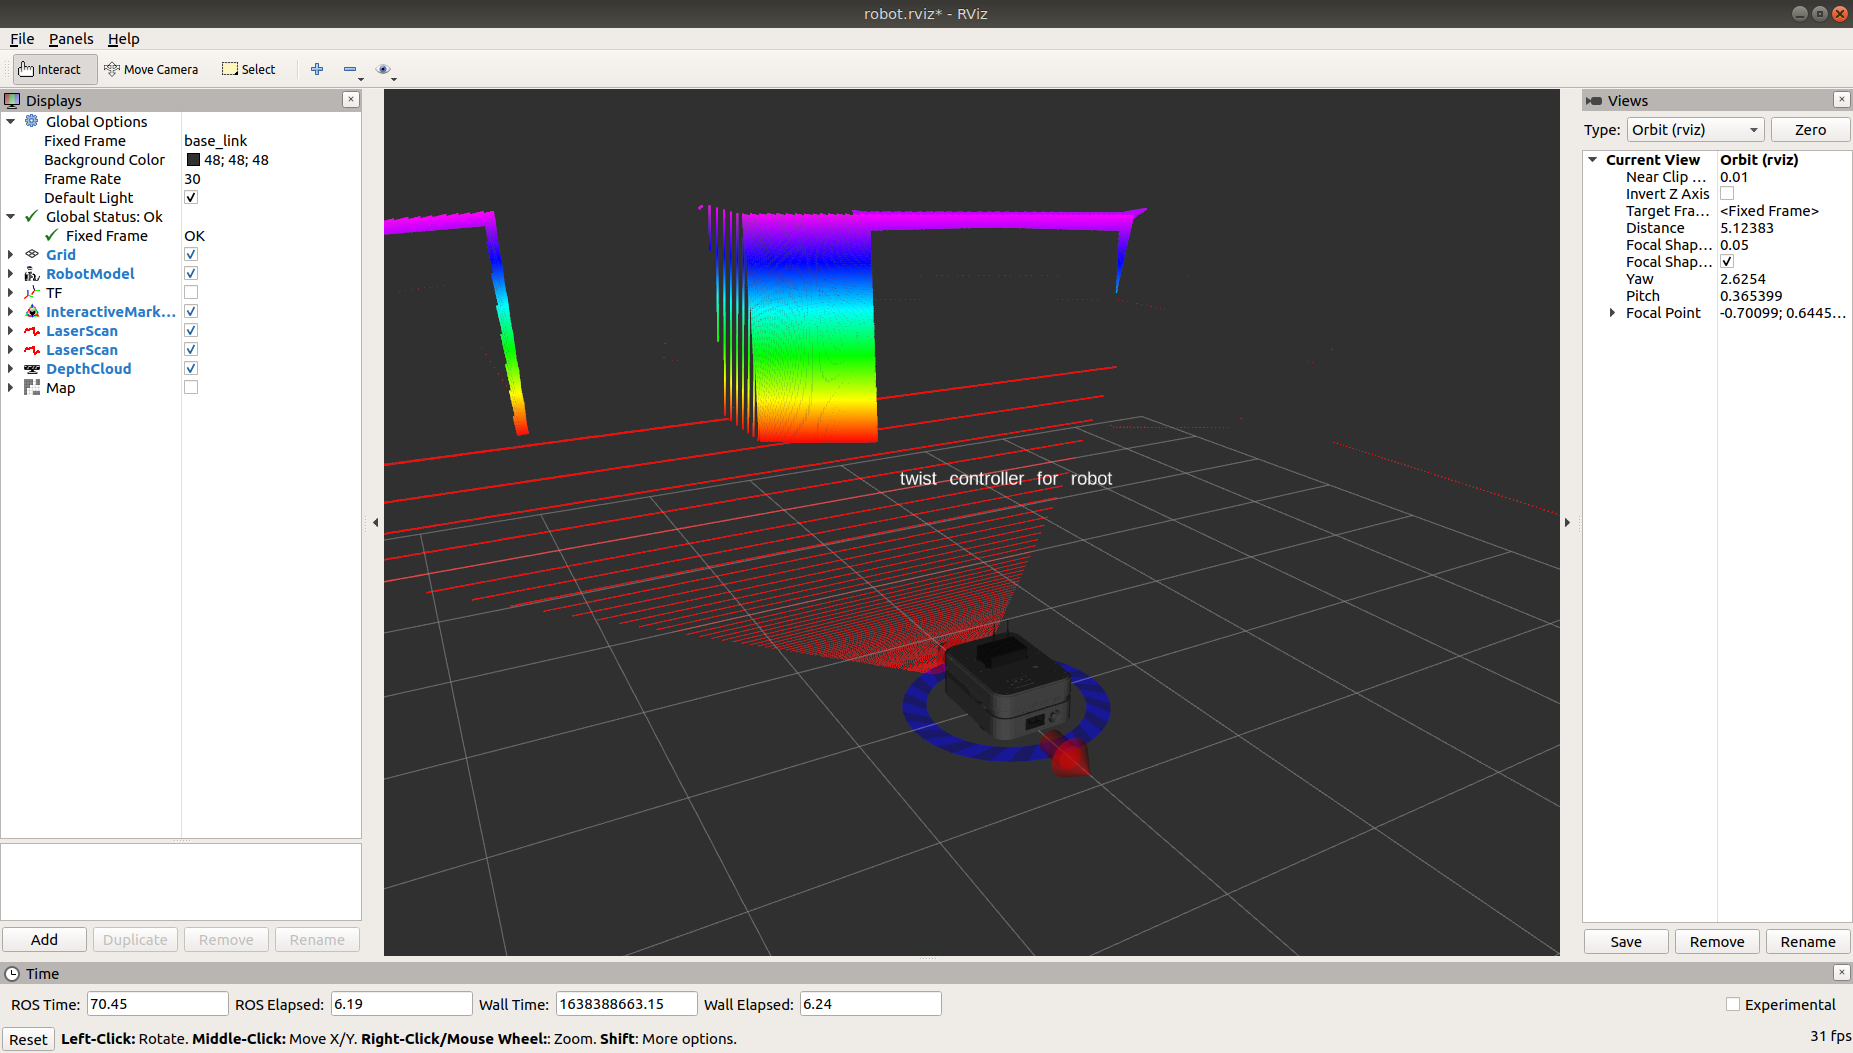
Task: Click the Select tool icon
Action: [x=230, y=69]
